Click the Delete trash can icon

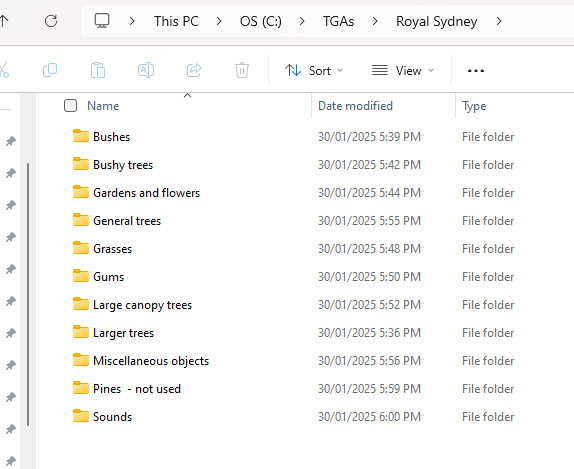click(242, 70)
